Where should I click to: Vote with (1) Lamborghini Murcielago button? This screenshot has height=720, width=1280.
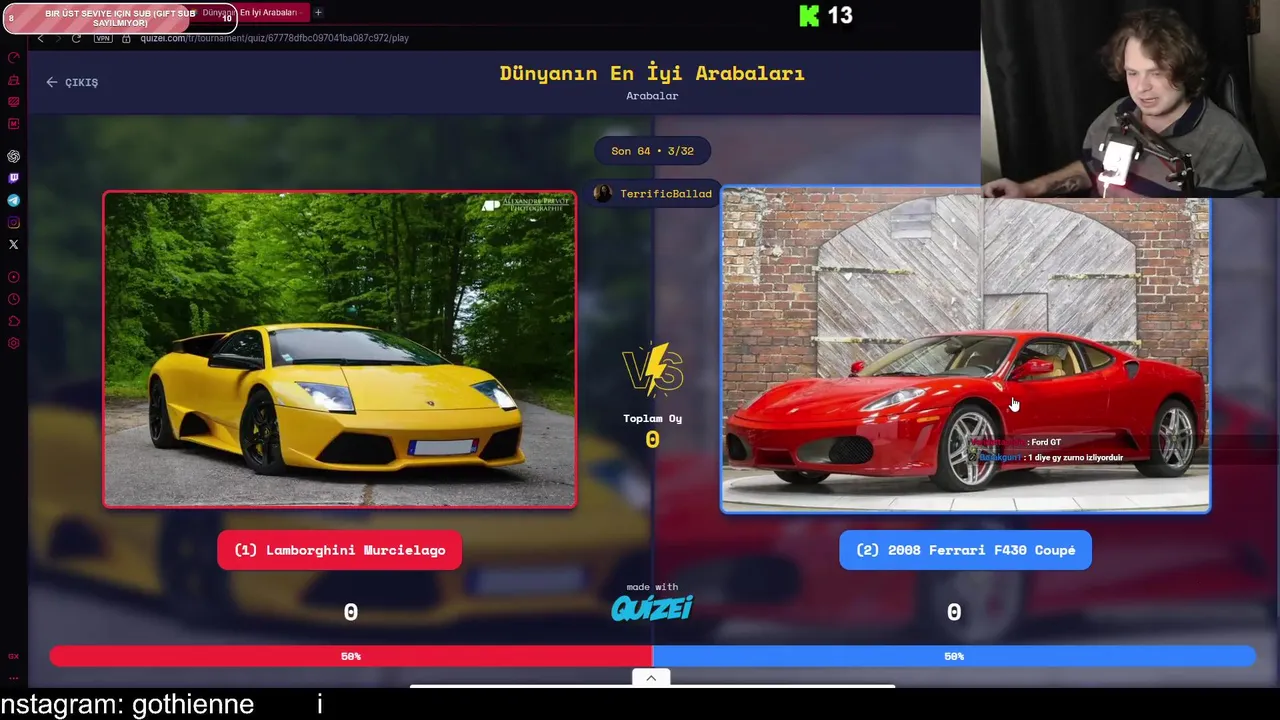339,550
